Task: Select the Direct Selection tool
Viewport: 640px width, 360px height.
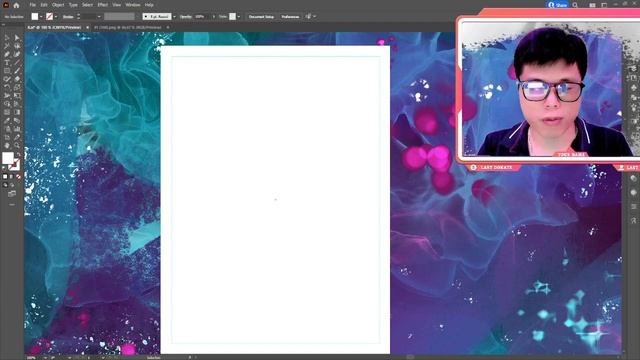Action: click(x=17, y=38)
